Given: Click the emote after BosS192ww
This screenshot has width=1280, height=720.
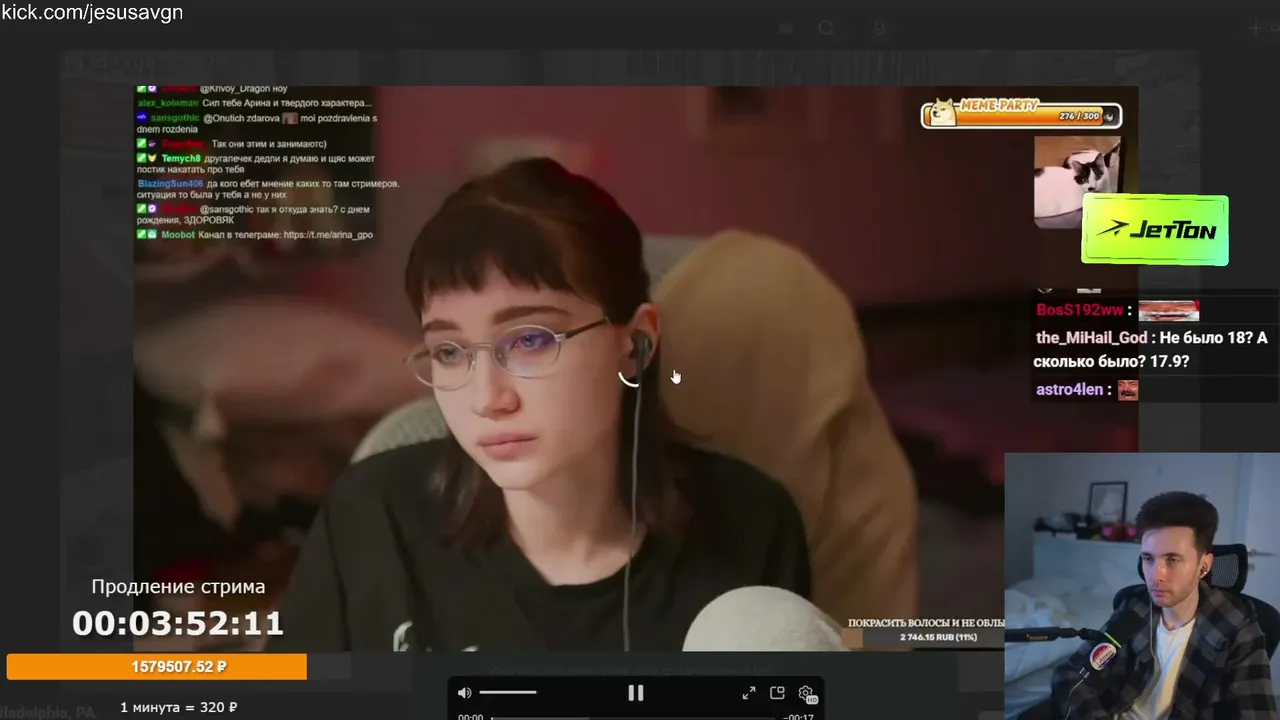Looking at the screenshot, I should click(1168, 310).
